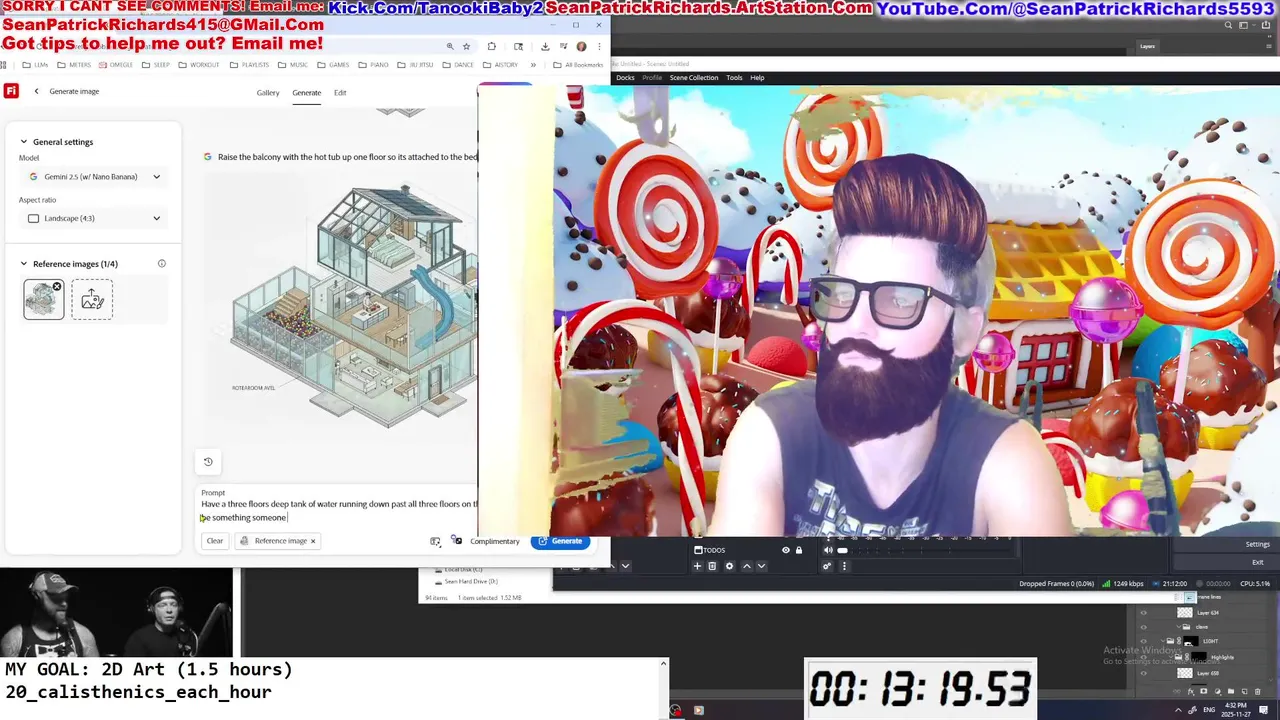Open the All Bookmarks folder
This screenshot has width=1280, height=720.
(x=578, y=65)
